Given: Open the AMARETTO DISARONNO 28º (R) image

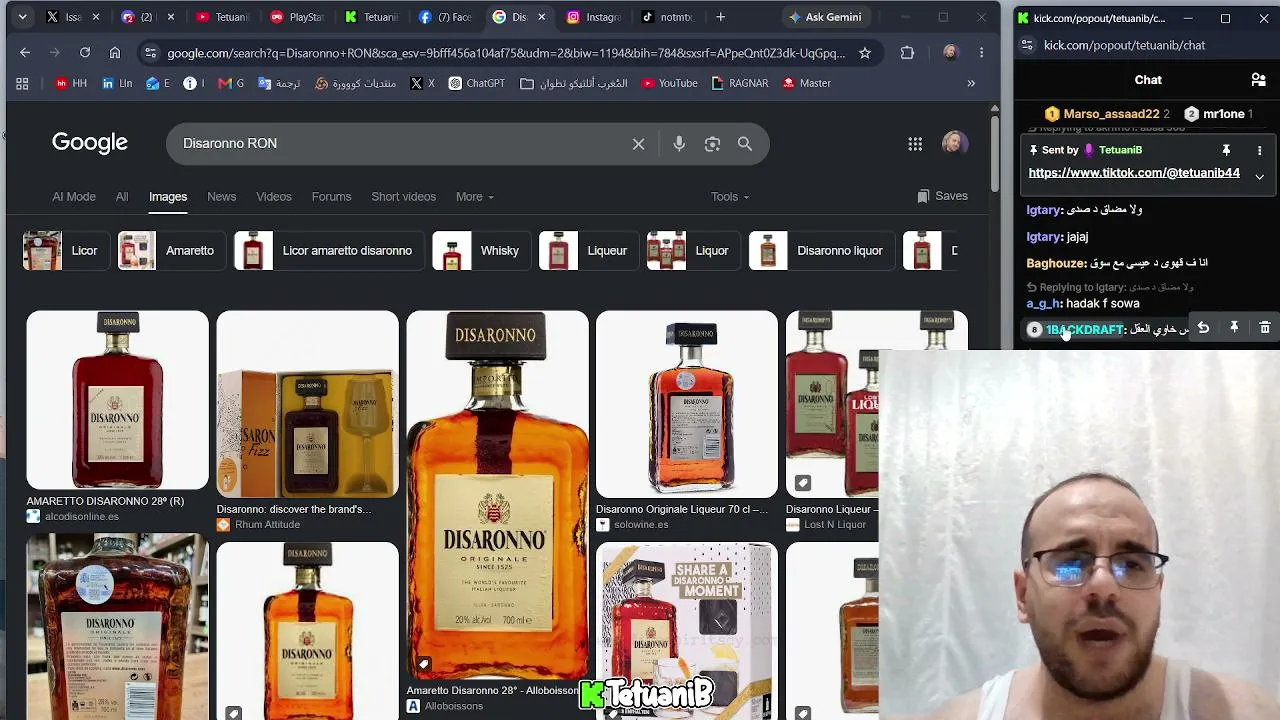Looking at the screenshot, I should click(118, 400).
